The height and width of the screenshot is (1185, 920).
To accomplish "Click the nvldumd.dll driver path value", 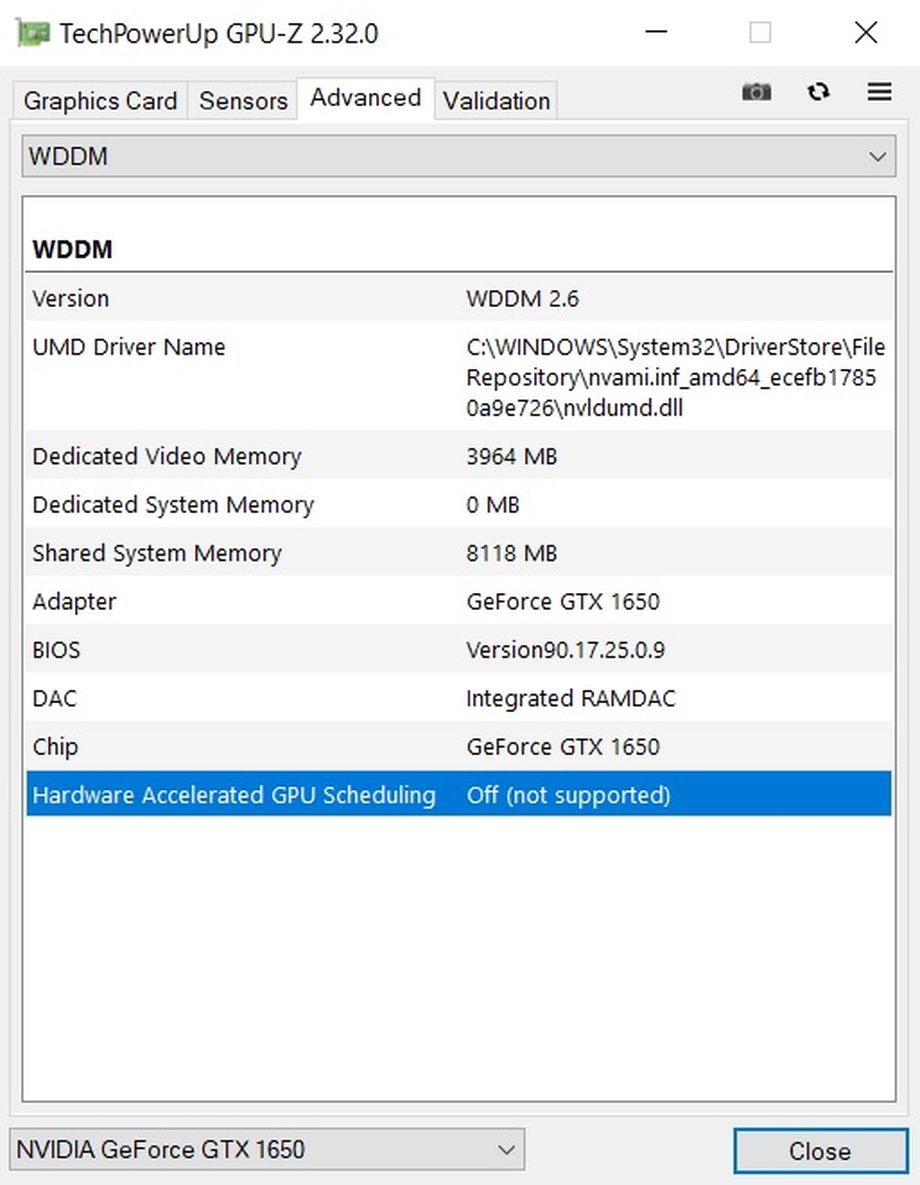I will 675,377.
